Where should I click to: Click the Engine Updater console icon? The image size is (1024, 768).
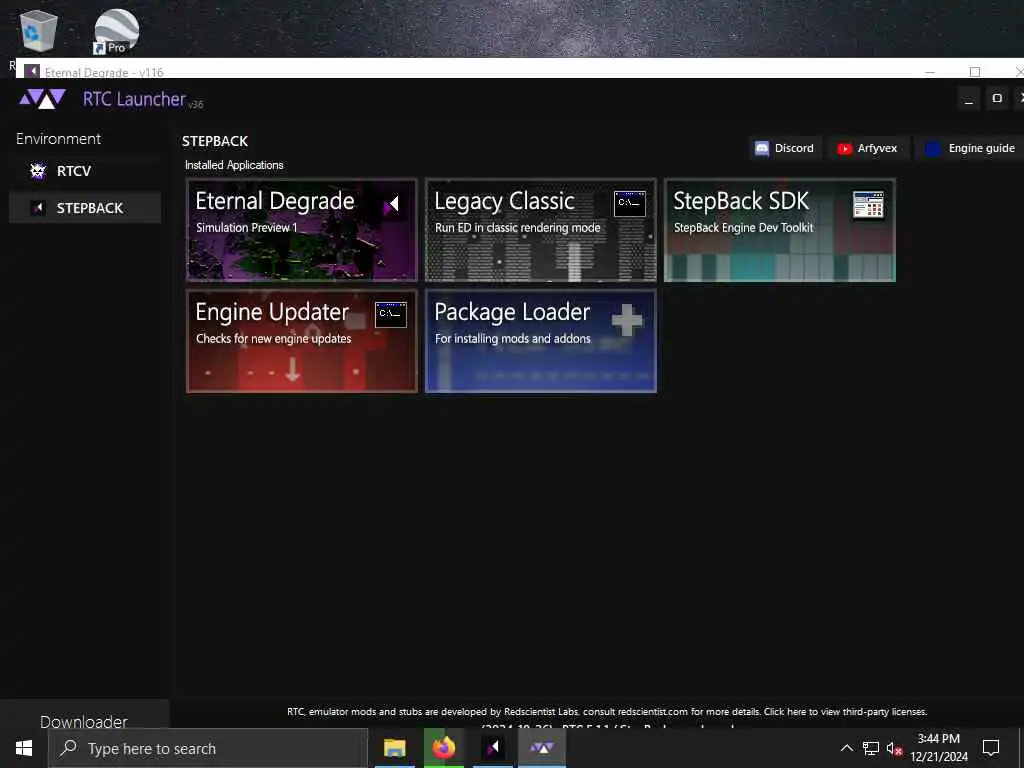tap(391, 315)
